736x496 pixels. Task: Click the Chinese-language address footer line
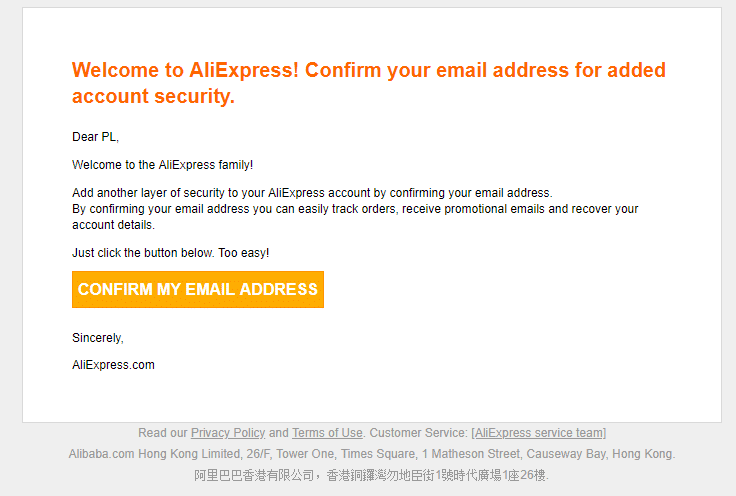pos(371,475)
